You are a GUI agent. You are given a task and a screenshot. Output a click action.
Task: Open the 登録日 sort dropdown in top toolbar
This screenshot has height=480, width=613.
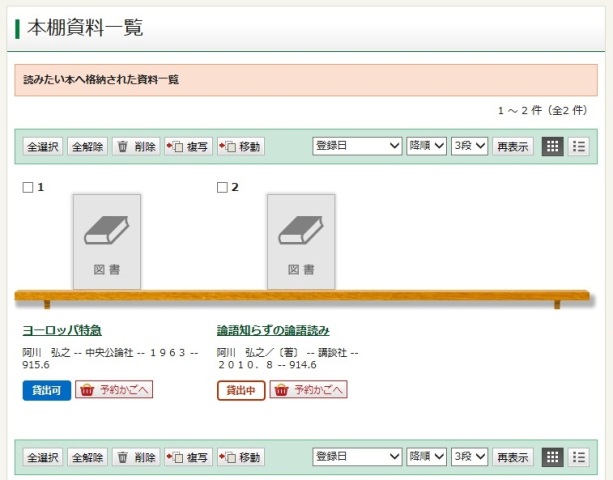[x=357, y=146]
